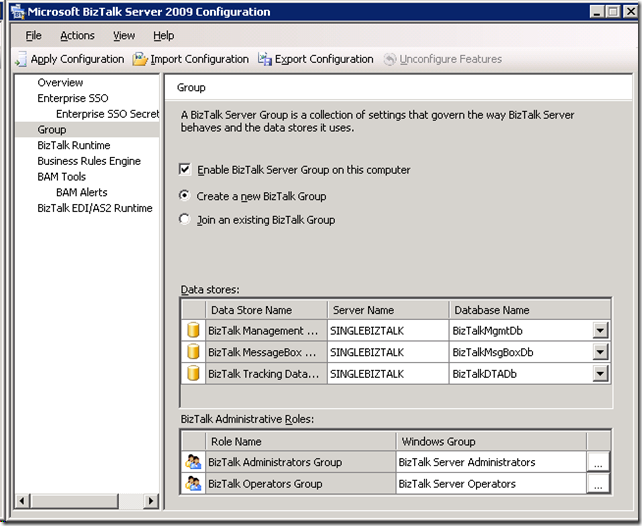This screenshot has height=526, width=642.
Task: Edit server name in the MessageBox row
Action: pos(388,352)
